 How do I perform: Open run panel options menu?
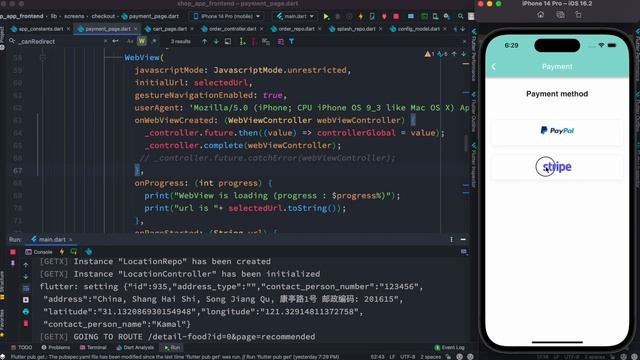[x=451, y=240]
